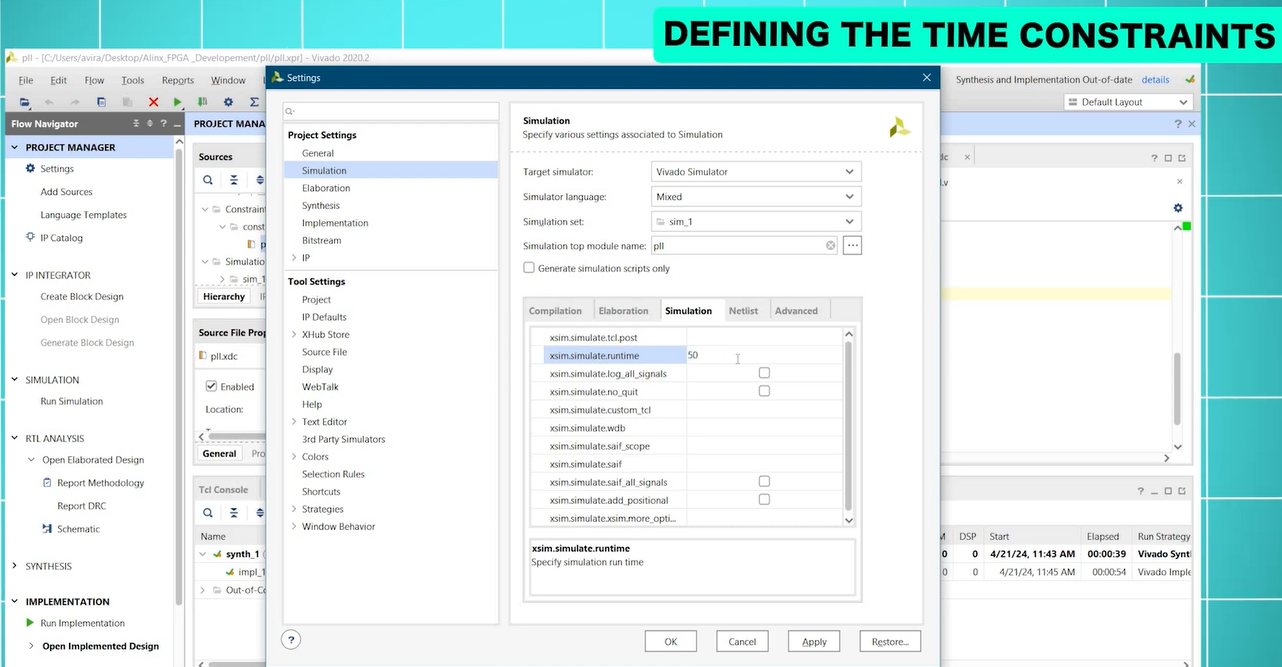Switch to the Elaboration tab
Viewport: 1282px width, 667px height.
[624, 311]
